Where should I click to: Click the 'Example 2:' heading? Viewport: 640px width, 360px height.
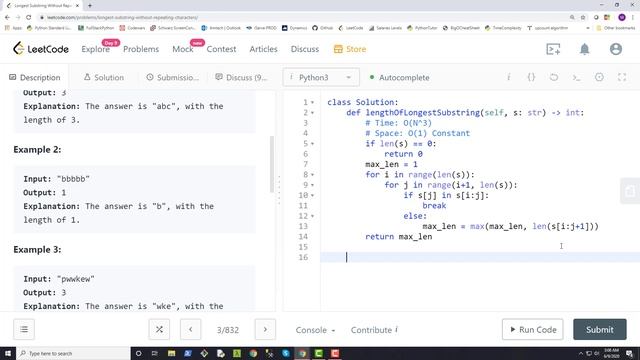tap(37, 149)
